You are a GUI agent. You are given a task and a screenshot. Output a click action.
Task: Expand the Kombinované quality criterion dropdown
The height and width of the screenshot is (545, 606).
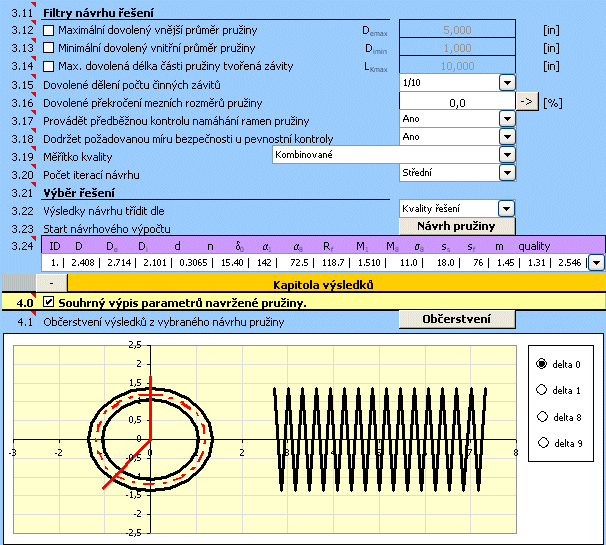[506, 155]
